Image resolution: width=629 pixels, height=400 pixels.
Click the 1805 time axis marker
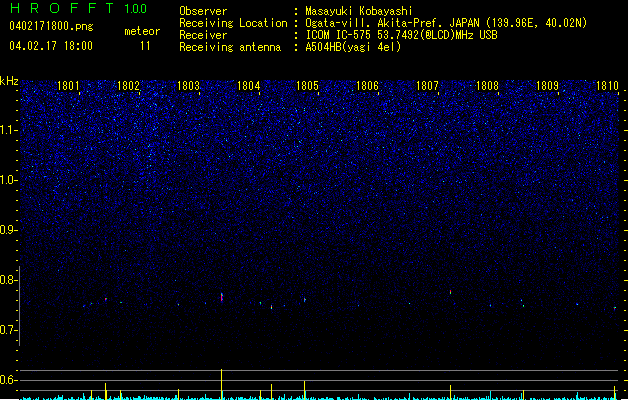[x=307, y=86]
